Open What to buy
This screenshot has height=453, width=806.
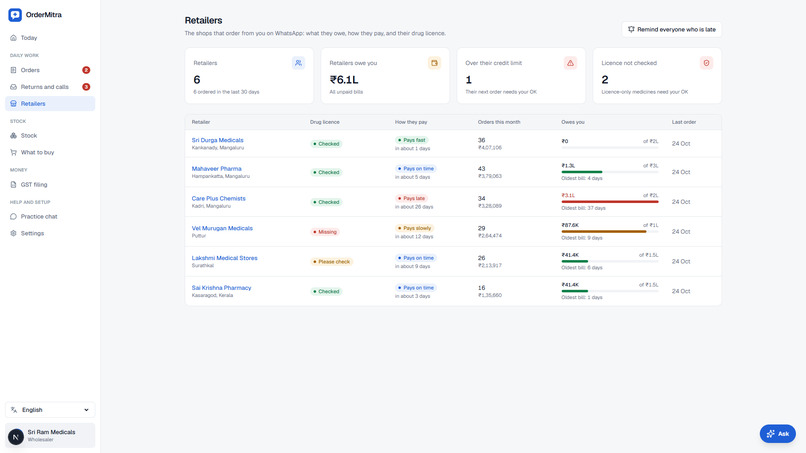coord(50,152)
